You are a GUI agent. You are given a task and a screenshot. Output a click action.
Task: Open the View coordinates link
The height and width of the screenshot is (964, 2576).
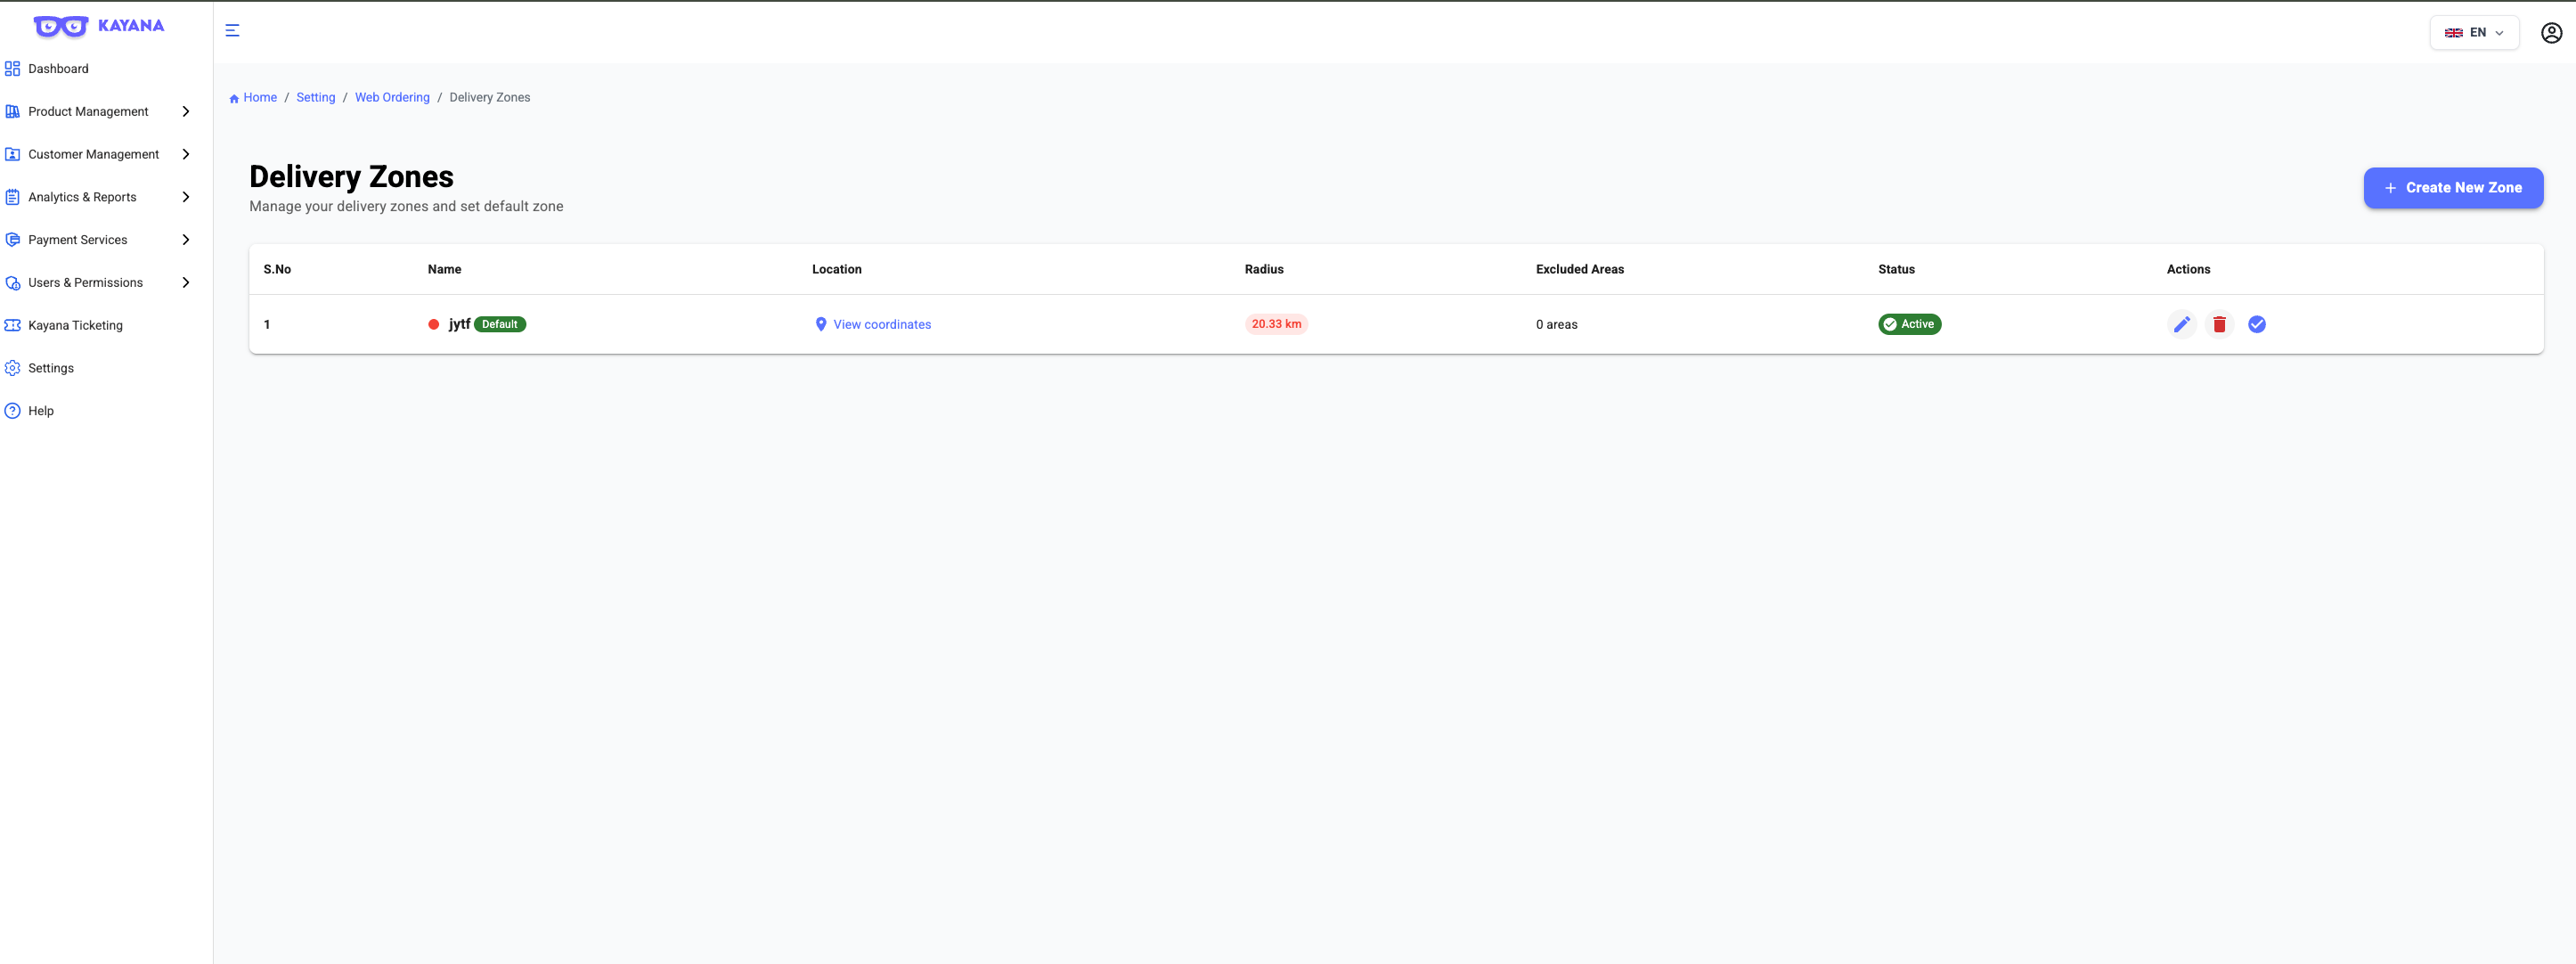pos(881,324)
